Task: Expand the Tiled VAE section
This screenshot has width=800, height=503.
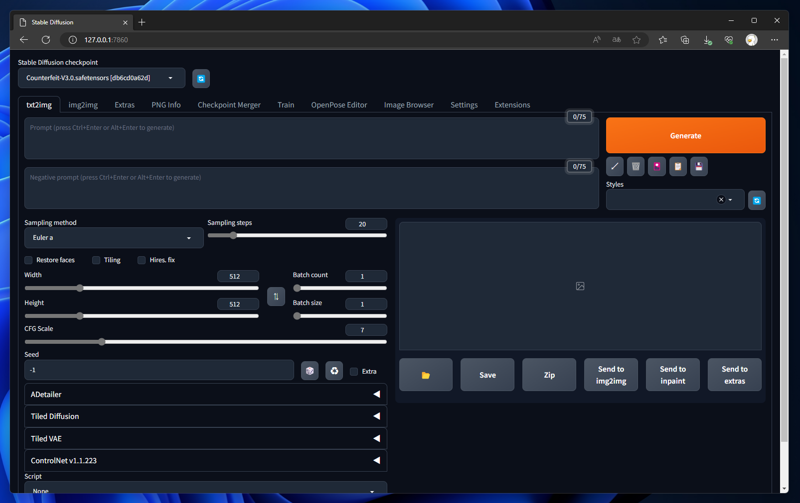Action: (206, 439)
